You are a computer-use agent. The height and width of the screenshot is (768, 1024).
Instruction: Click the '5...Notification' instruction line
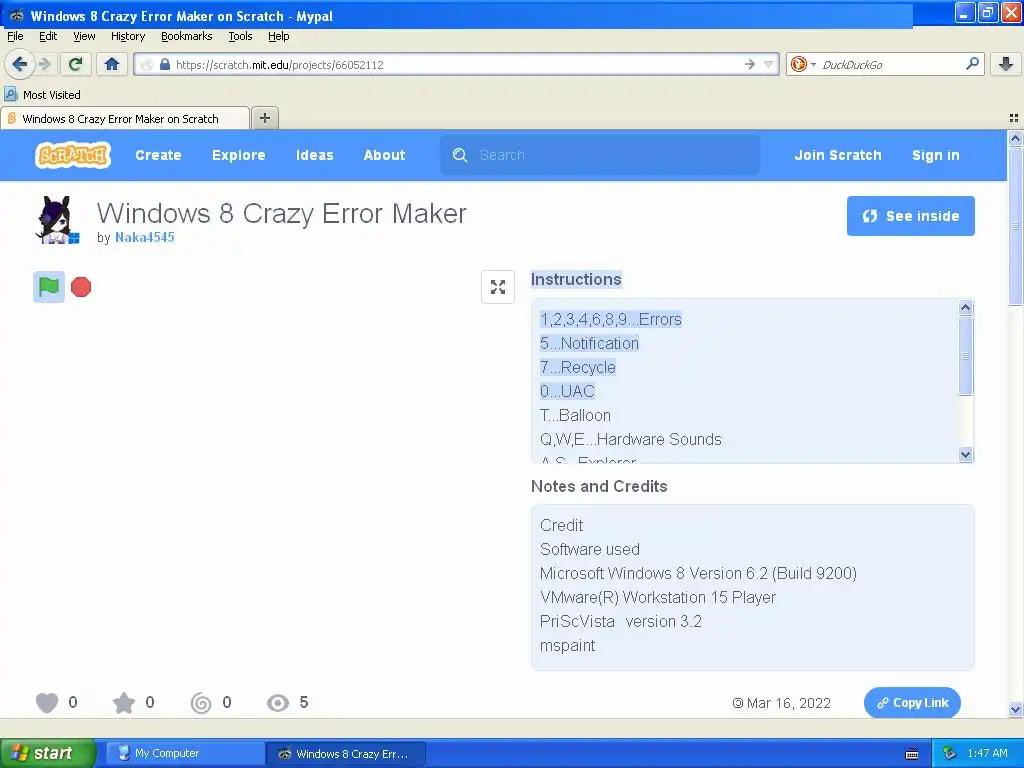pyautogui.click(x=589, y=344)
